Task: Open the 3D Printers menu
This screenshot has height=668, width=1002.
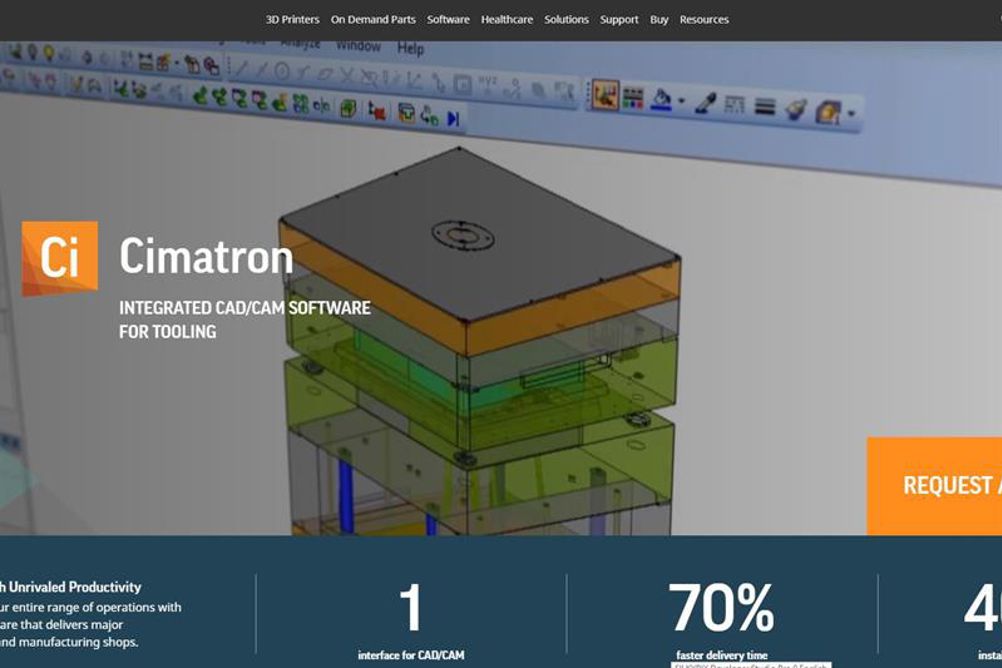Action: 292,20
